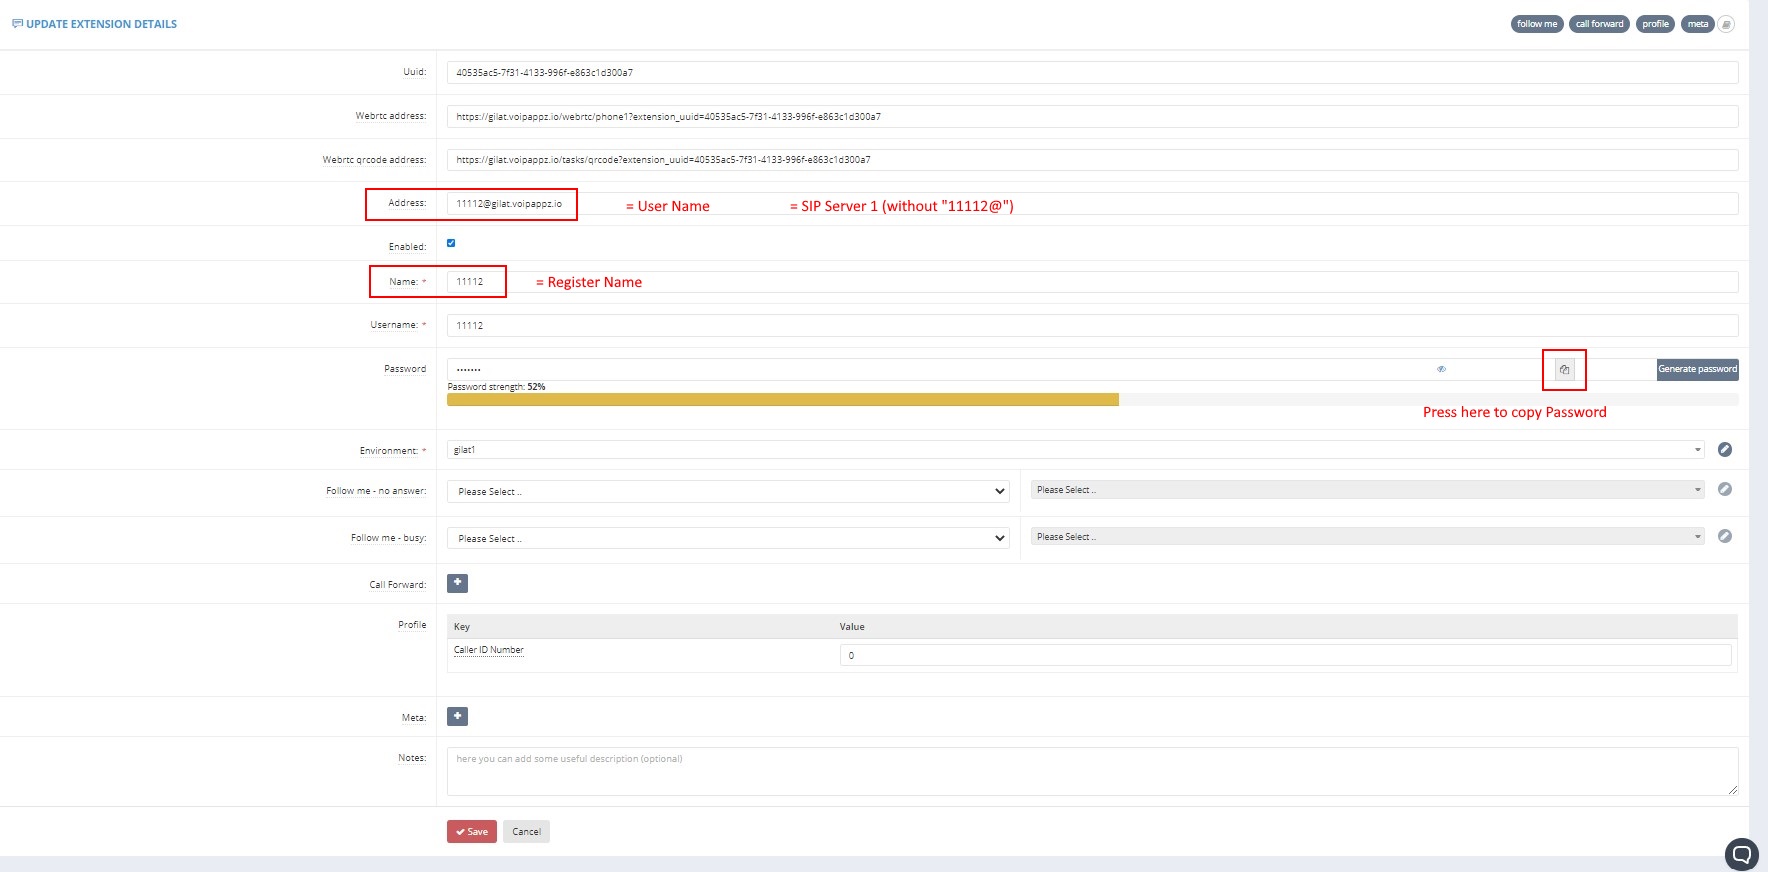
Task: Click the pencil icon in the Follow me - busy row
Action: click(x=1724, y=537)
